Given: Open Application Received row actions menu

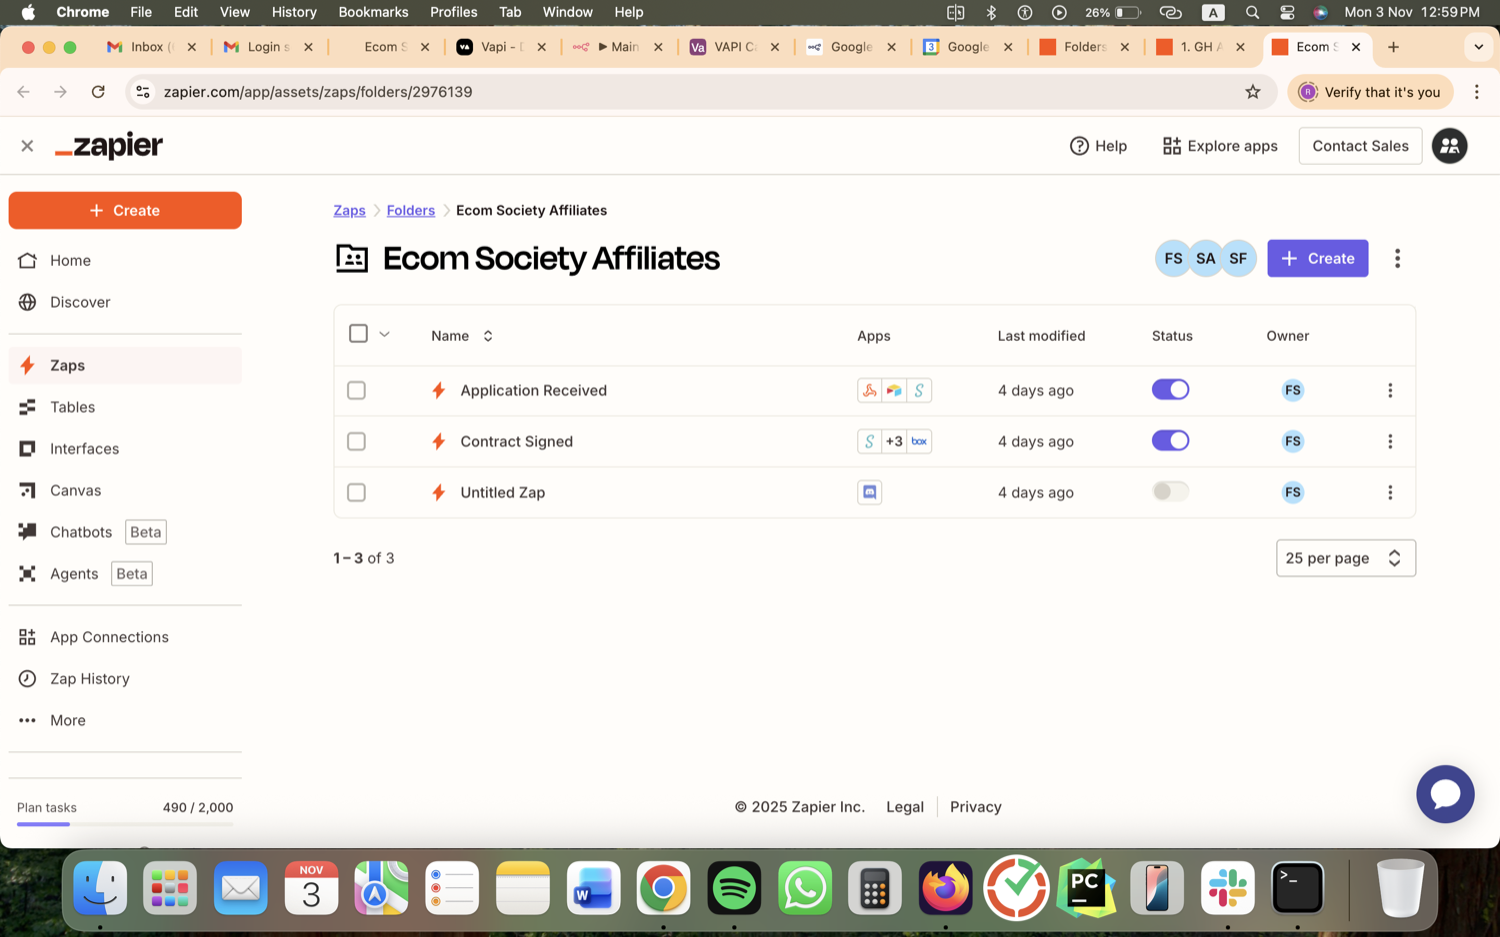Looking at the screenshot, I should 1390,390.
